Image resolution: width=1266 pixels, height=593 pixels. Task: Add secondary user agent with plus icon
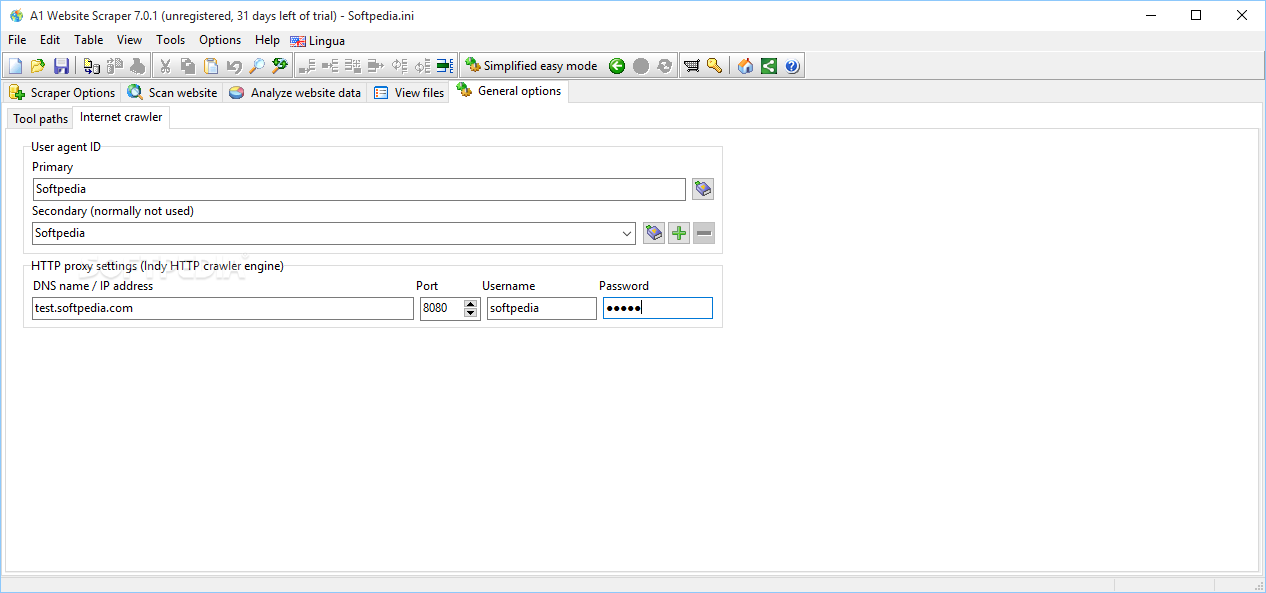pyautogui.click(x=679, y=233)
